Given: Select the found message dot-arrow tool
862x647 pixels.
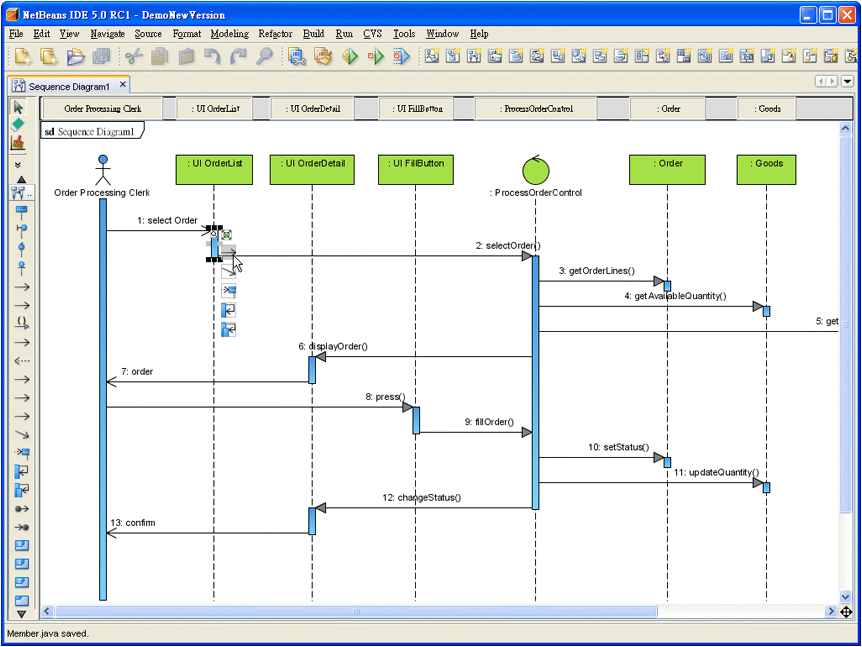Looking at the screenshot, I should (x=21, y=508).
